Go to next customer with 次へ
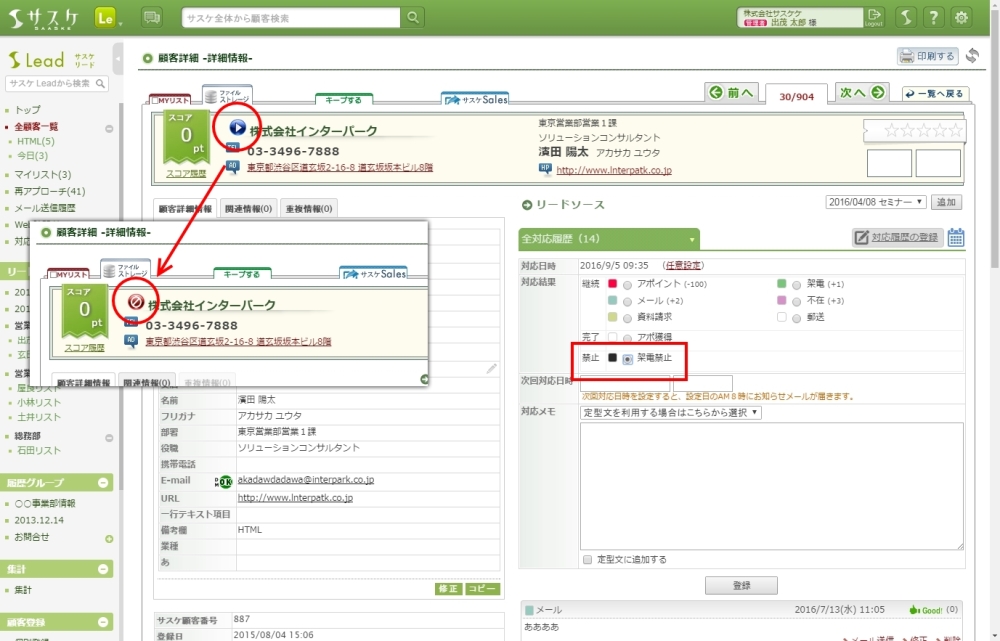 (861, 93)
